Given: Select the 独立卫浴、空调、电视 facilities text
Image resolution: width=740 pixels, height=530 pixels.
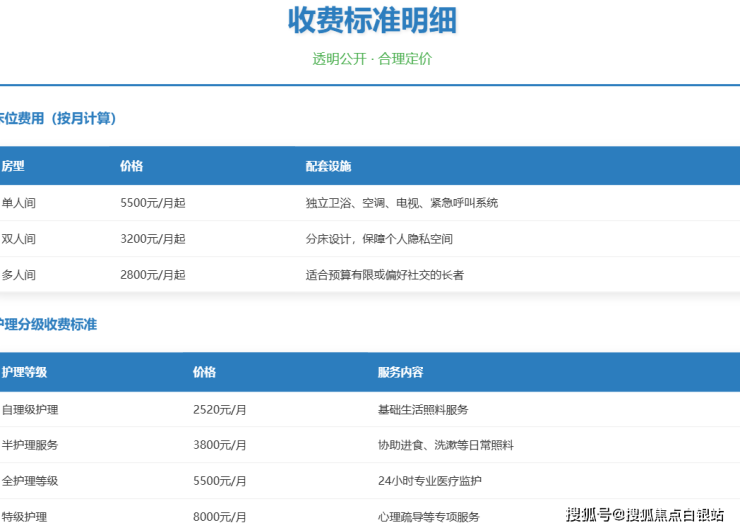Looking at the screenshot, I should coord(401,203).
